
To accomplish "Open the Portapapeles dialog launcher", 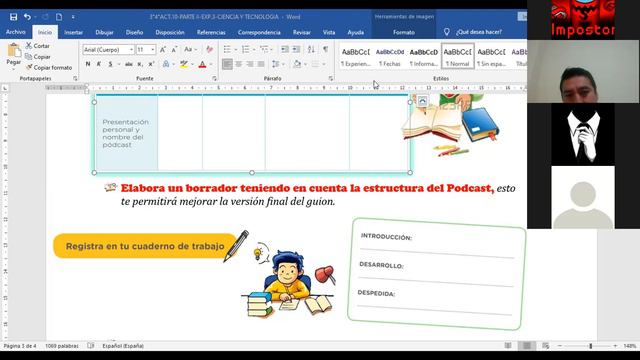I will tap(75, 78).
